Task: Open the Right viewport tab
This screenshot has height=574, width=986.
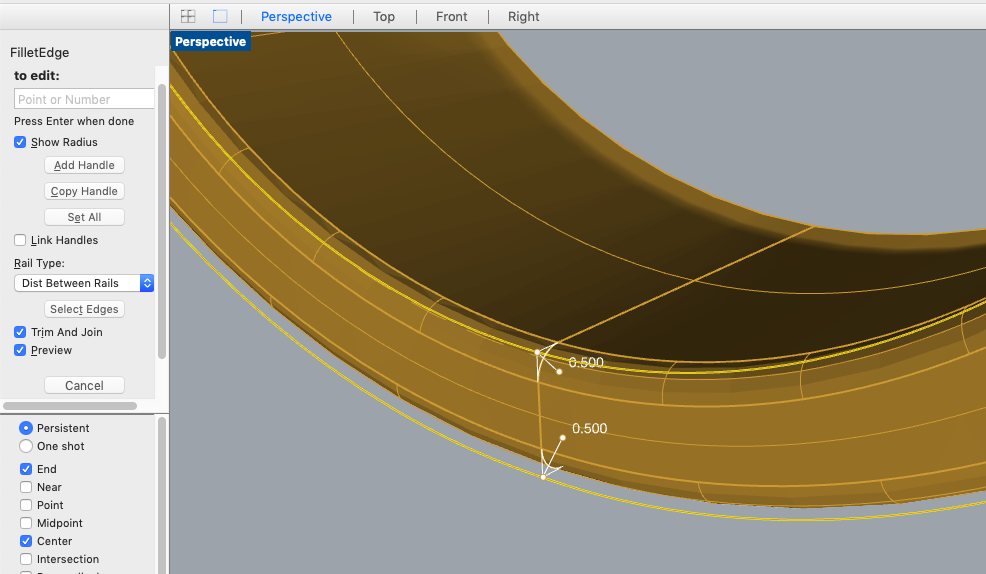Action: point(523,16)
